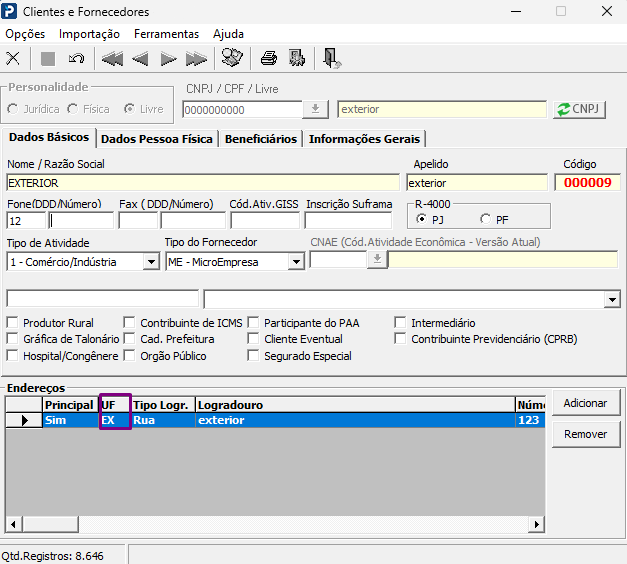This screenshot has height=564, width=627.
Task: Go to the first record
Action: 112,59
